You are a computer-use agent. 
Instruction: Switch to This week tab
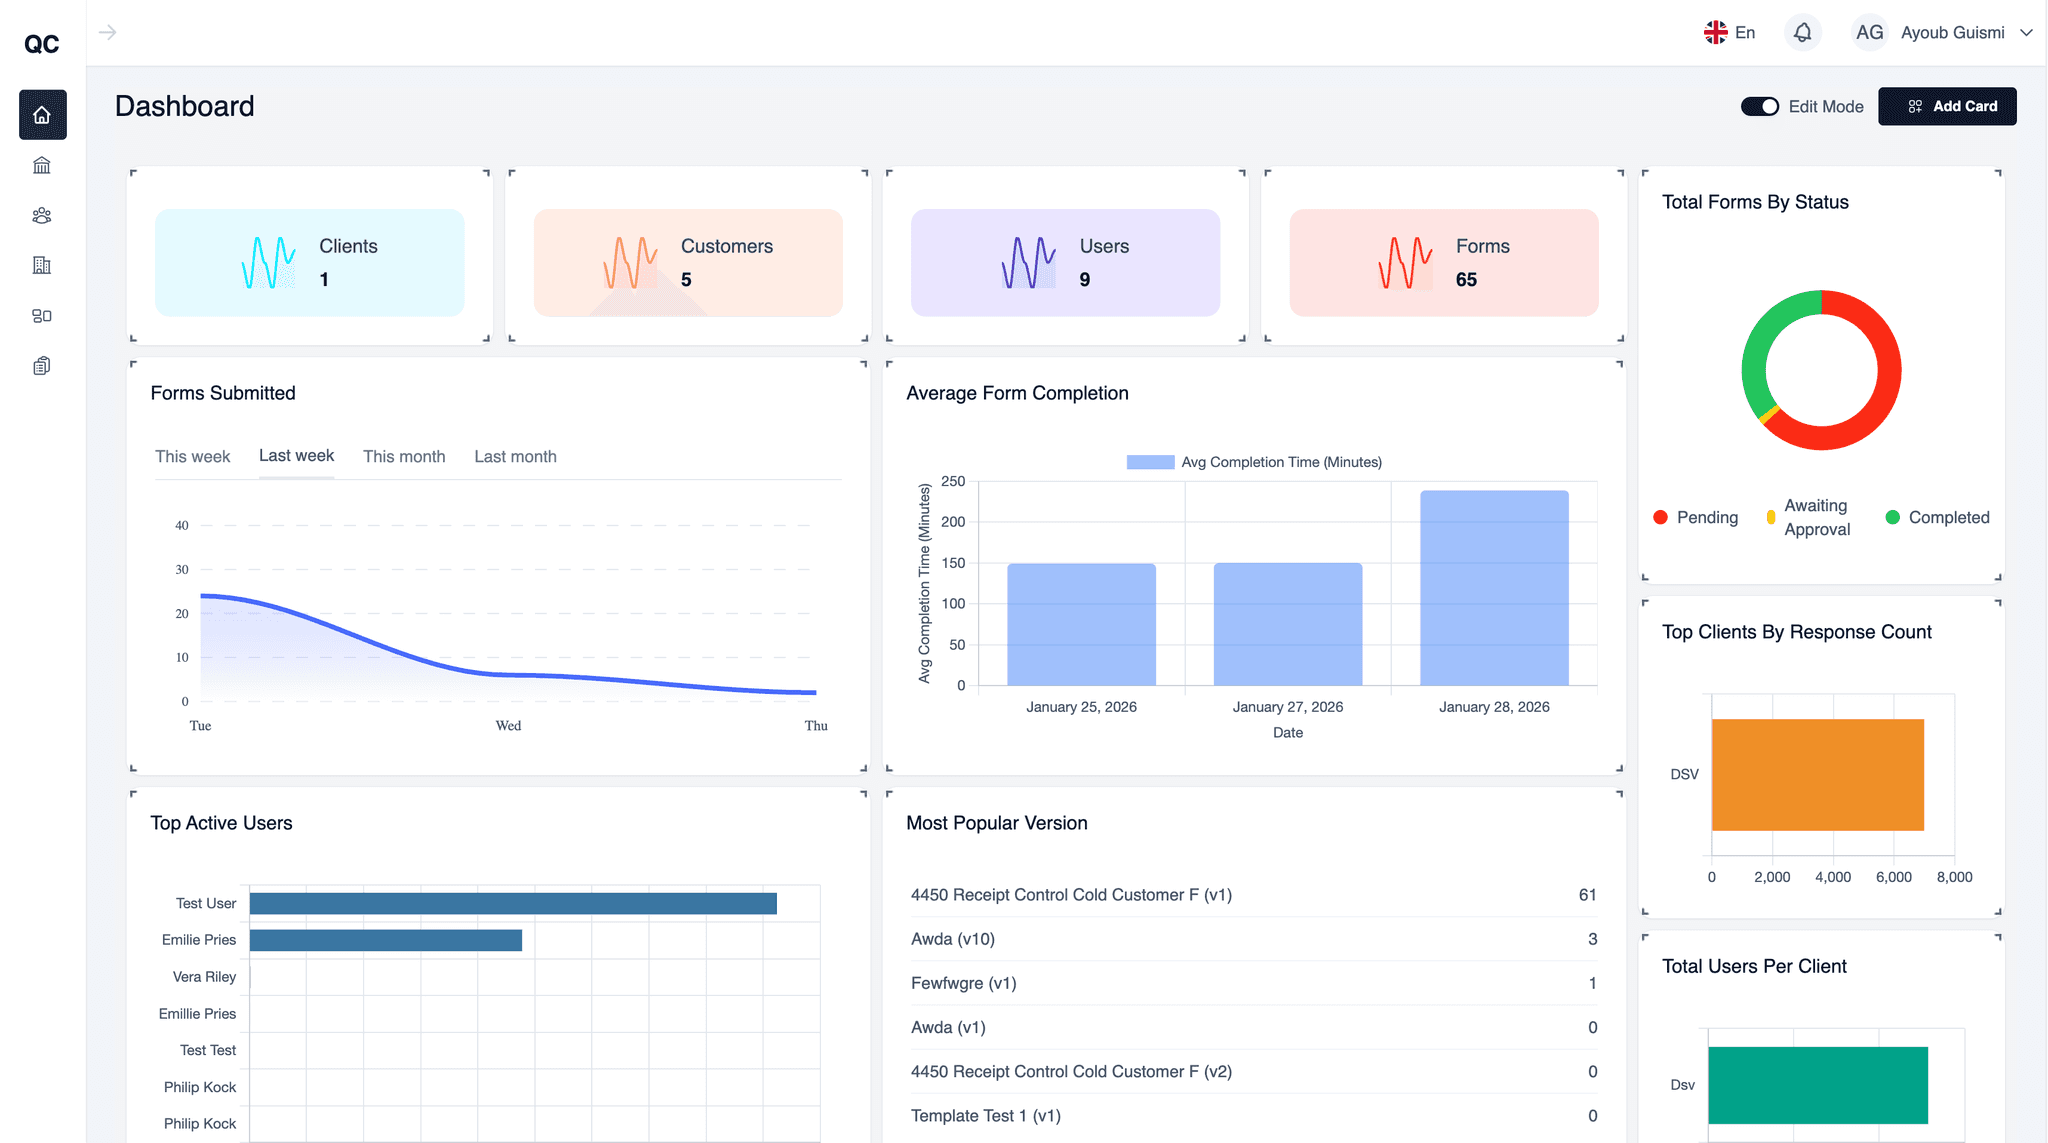coord(192,456)
